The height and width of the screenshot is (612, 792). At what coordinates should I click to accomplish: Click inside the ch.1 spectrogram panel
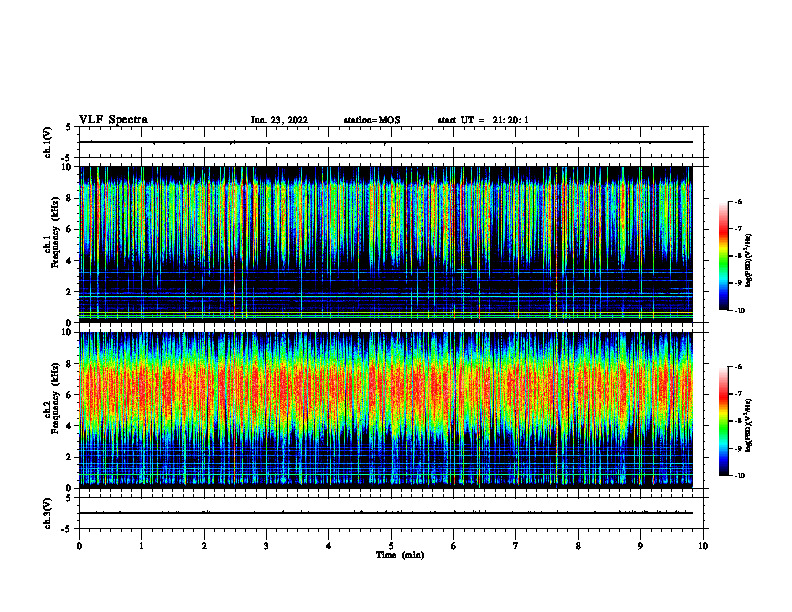coord(386,244)
